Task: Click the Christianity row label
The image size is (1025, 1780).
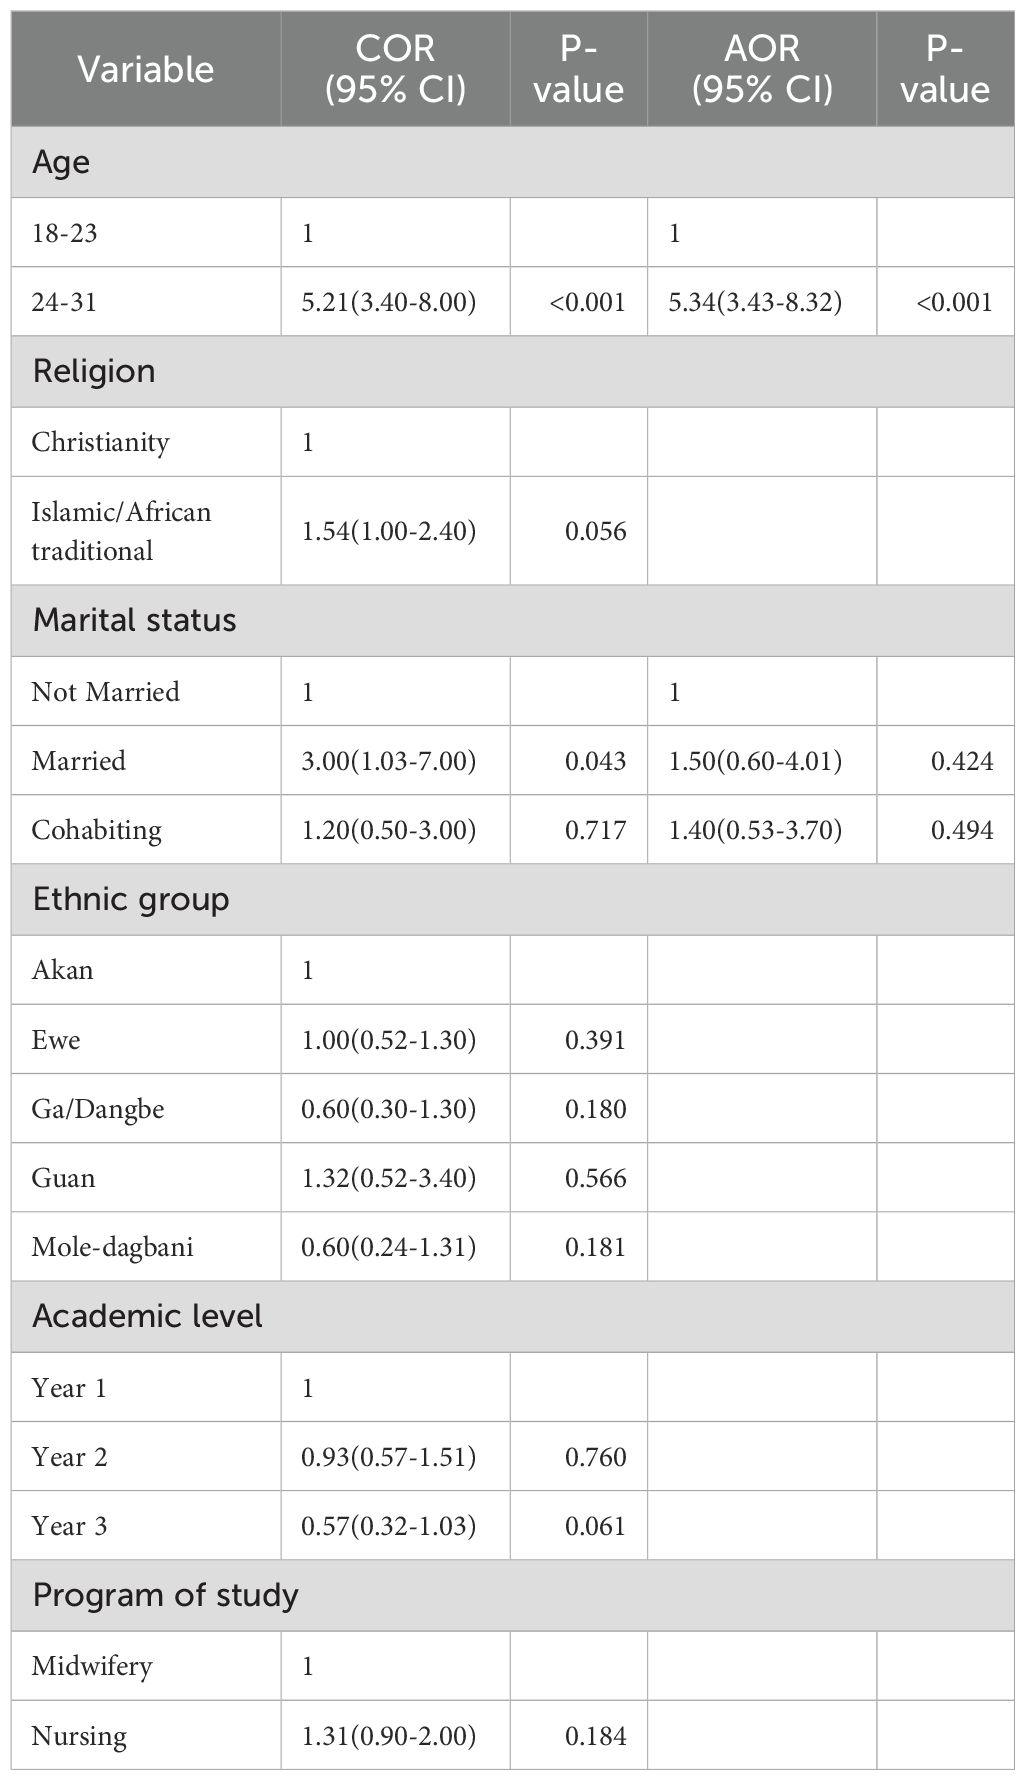Action: tap(100, 442)
